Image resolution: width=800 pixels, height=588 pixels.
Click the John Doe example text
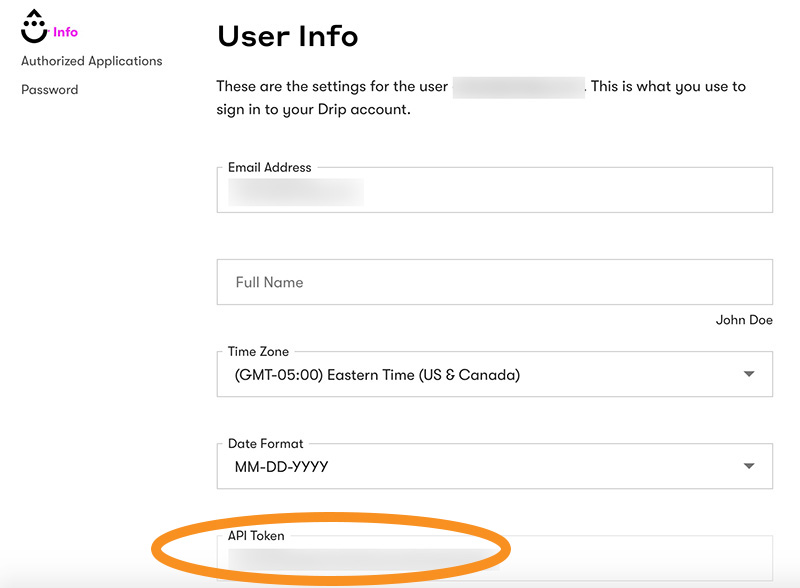744,320
